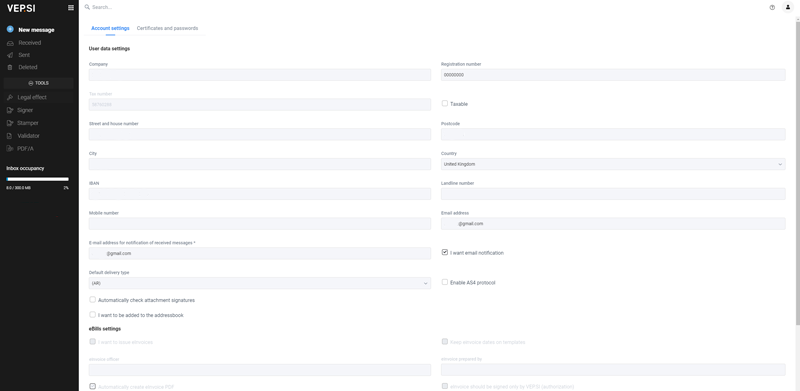Start a New message
Image resolution: width=800 pixels, height=391 pixels.
tap(36, 30)
